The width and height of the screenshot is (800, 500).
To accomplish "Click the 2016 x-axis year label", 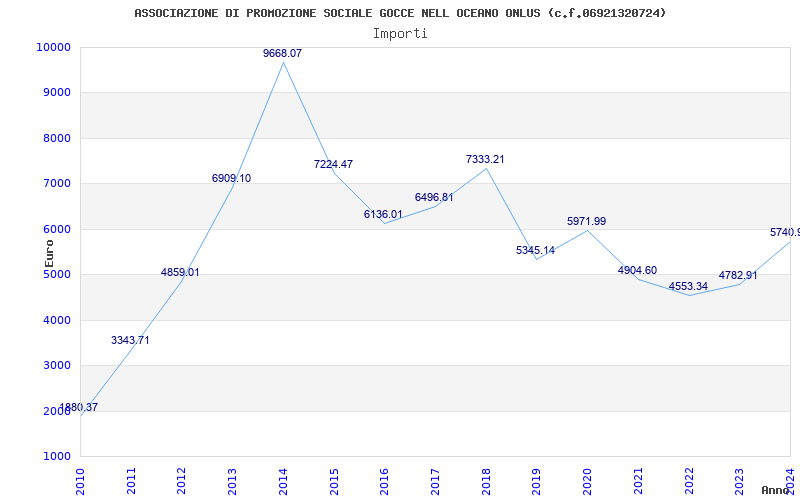I will pos(384,481).
